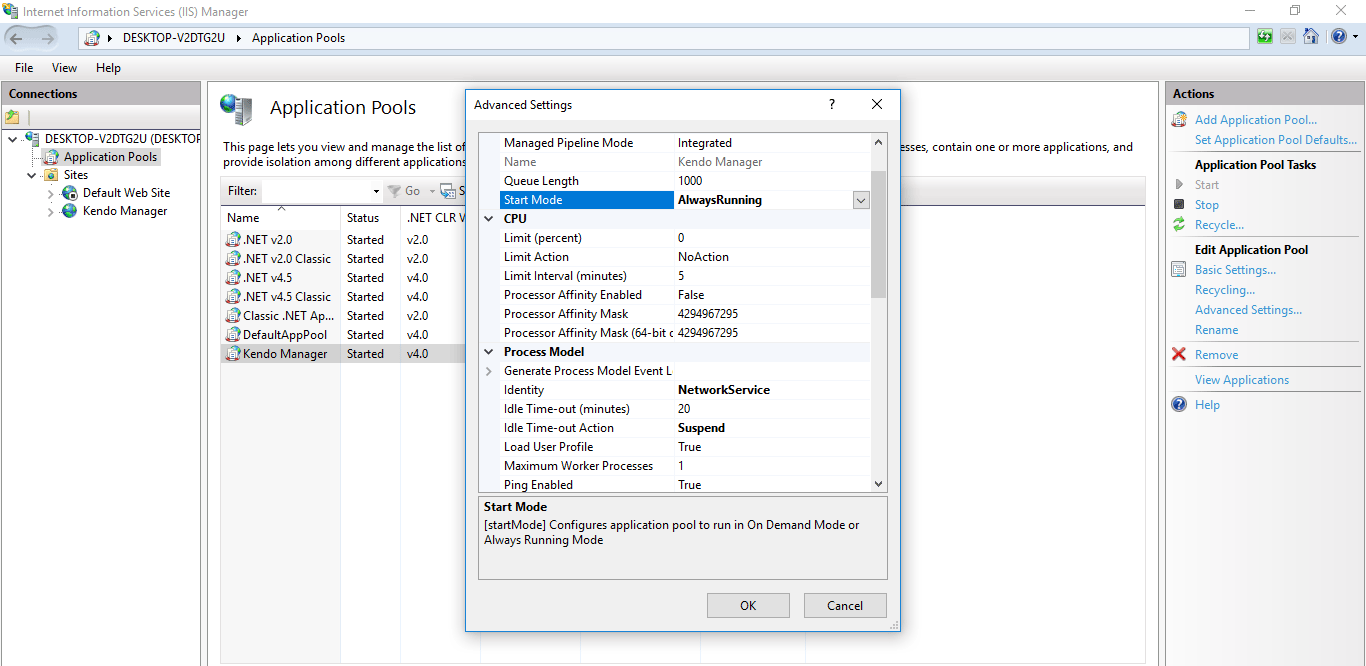Image resolution: width=1366 pixels, height=666 pixels.
Task: Open the Home page via toolbar house icon
Action: [x=1311, y=36]
